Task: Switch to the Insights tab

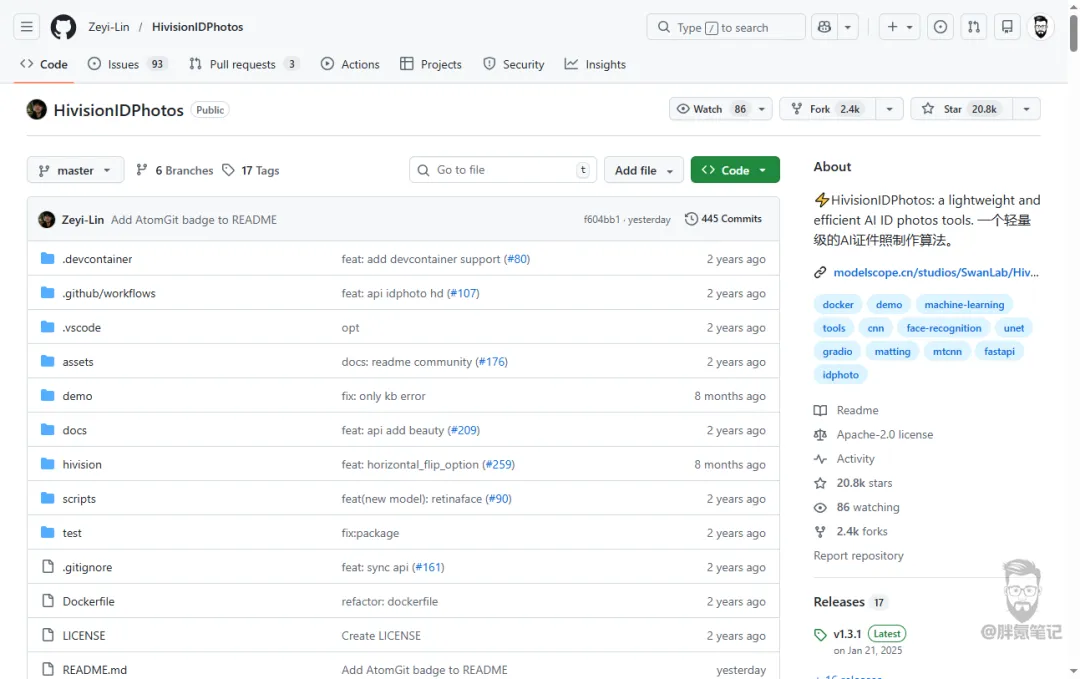Action: point(595,64)
